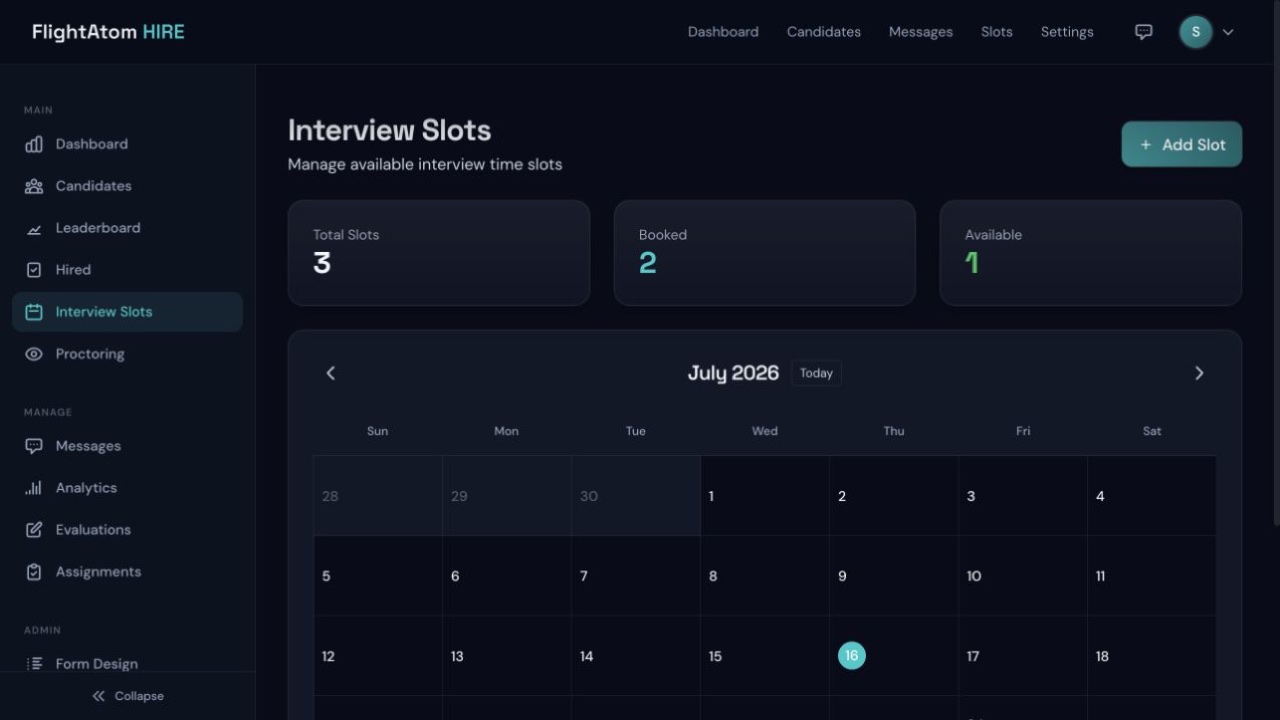The height and width of the screenshot is (720, 1280).
Task: Click the user avatar labeled S
Action: pyautogui.click(x=1196, y=32)
